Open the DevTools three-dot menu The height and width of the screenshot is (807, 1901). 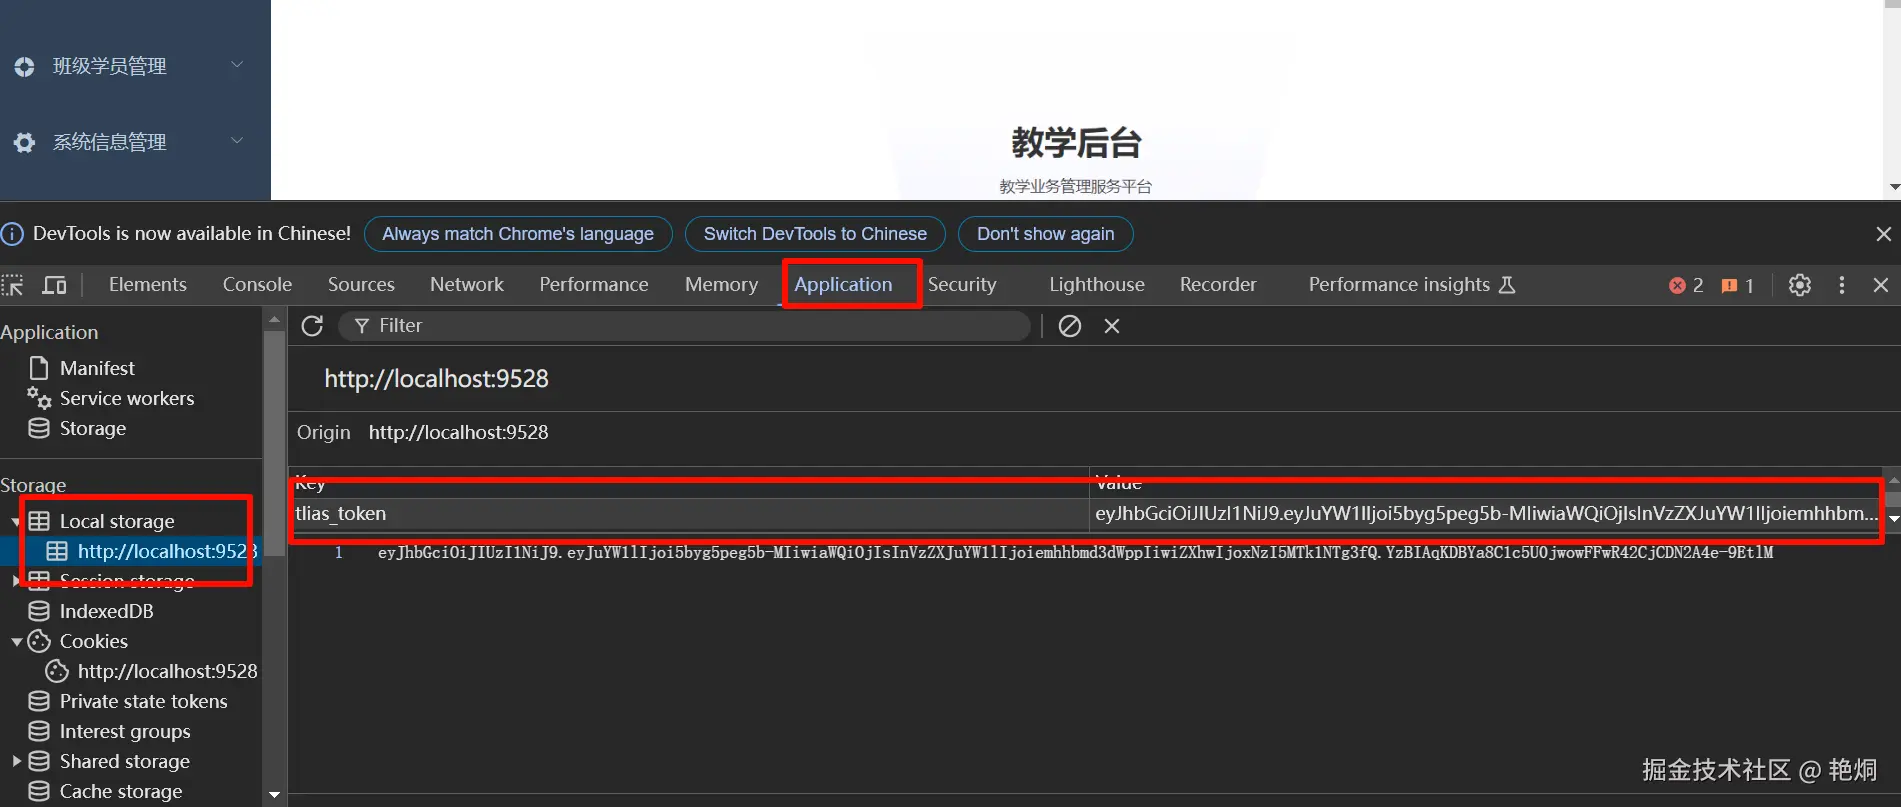1842,285
